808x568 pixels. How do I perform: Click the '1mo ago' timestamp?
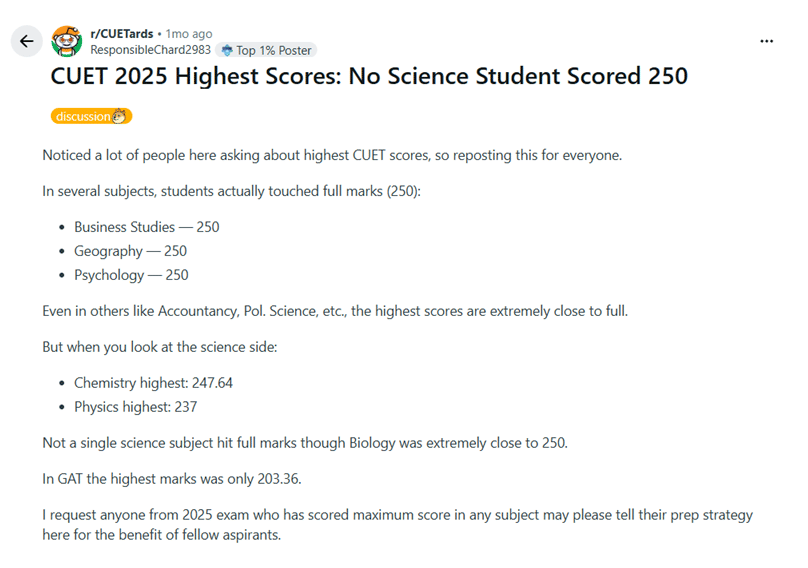tap(189, 34)
